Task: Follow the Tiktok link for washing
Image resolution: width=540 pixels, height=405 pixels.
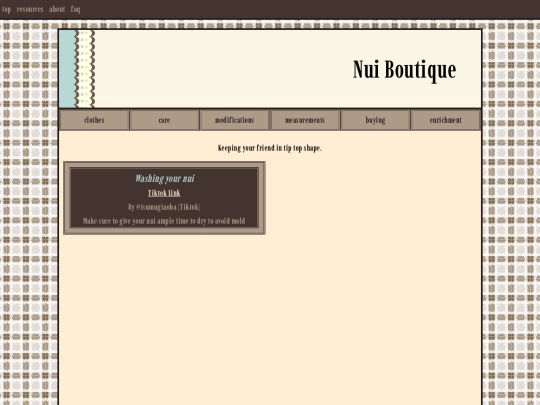Action: [164, 193]
